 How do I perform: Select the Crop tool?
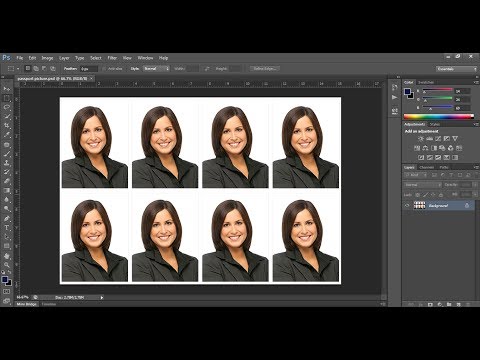pos(7,126)
